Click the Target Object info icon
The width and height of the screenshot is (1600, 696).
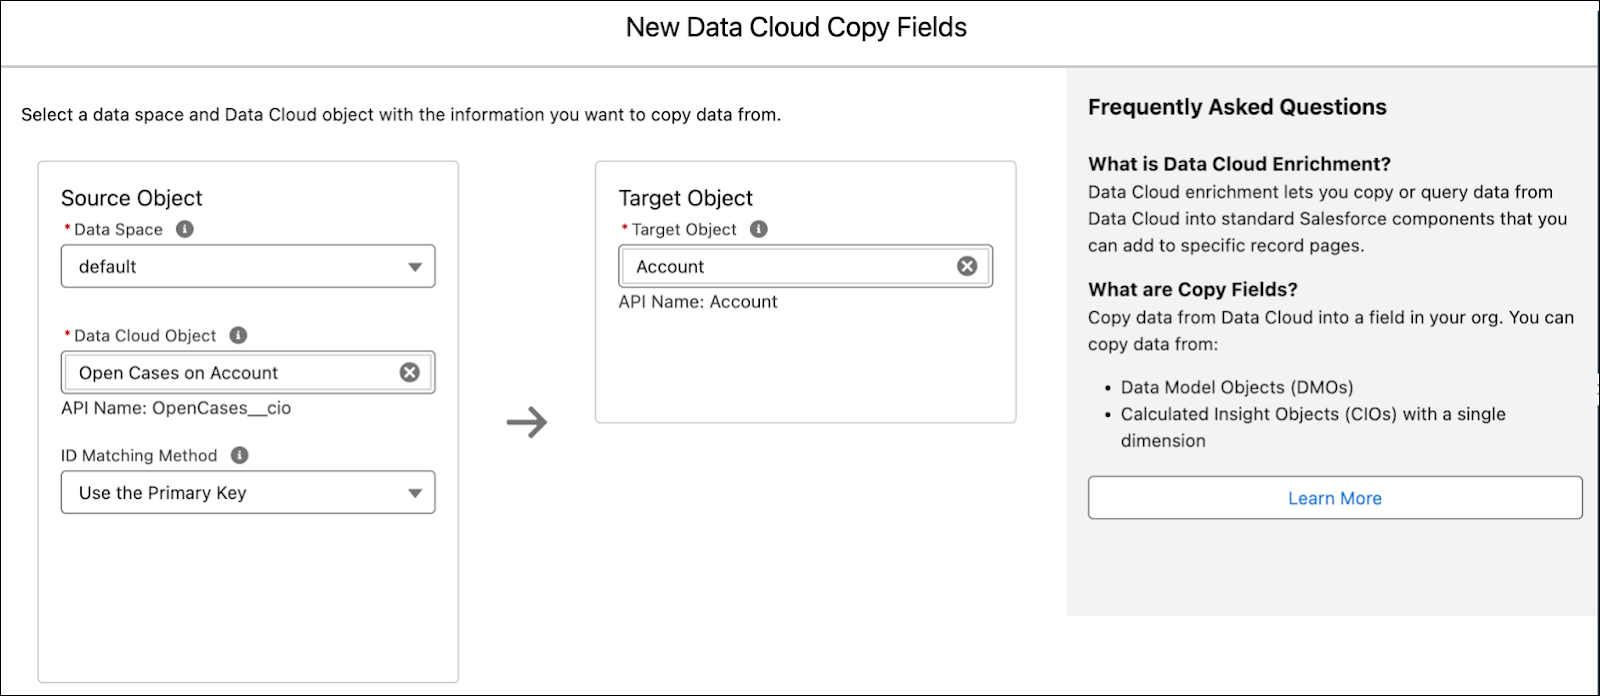click(759, 229)
